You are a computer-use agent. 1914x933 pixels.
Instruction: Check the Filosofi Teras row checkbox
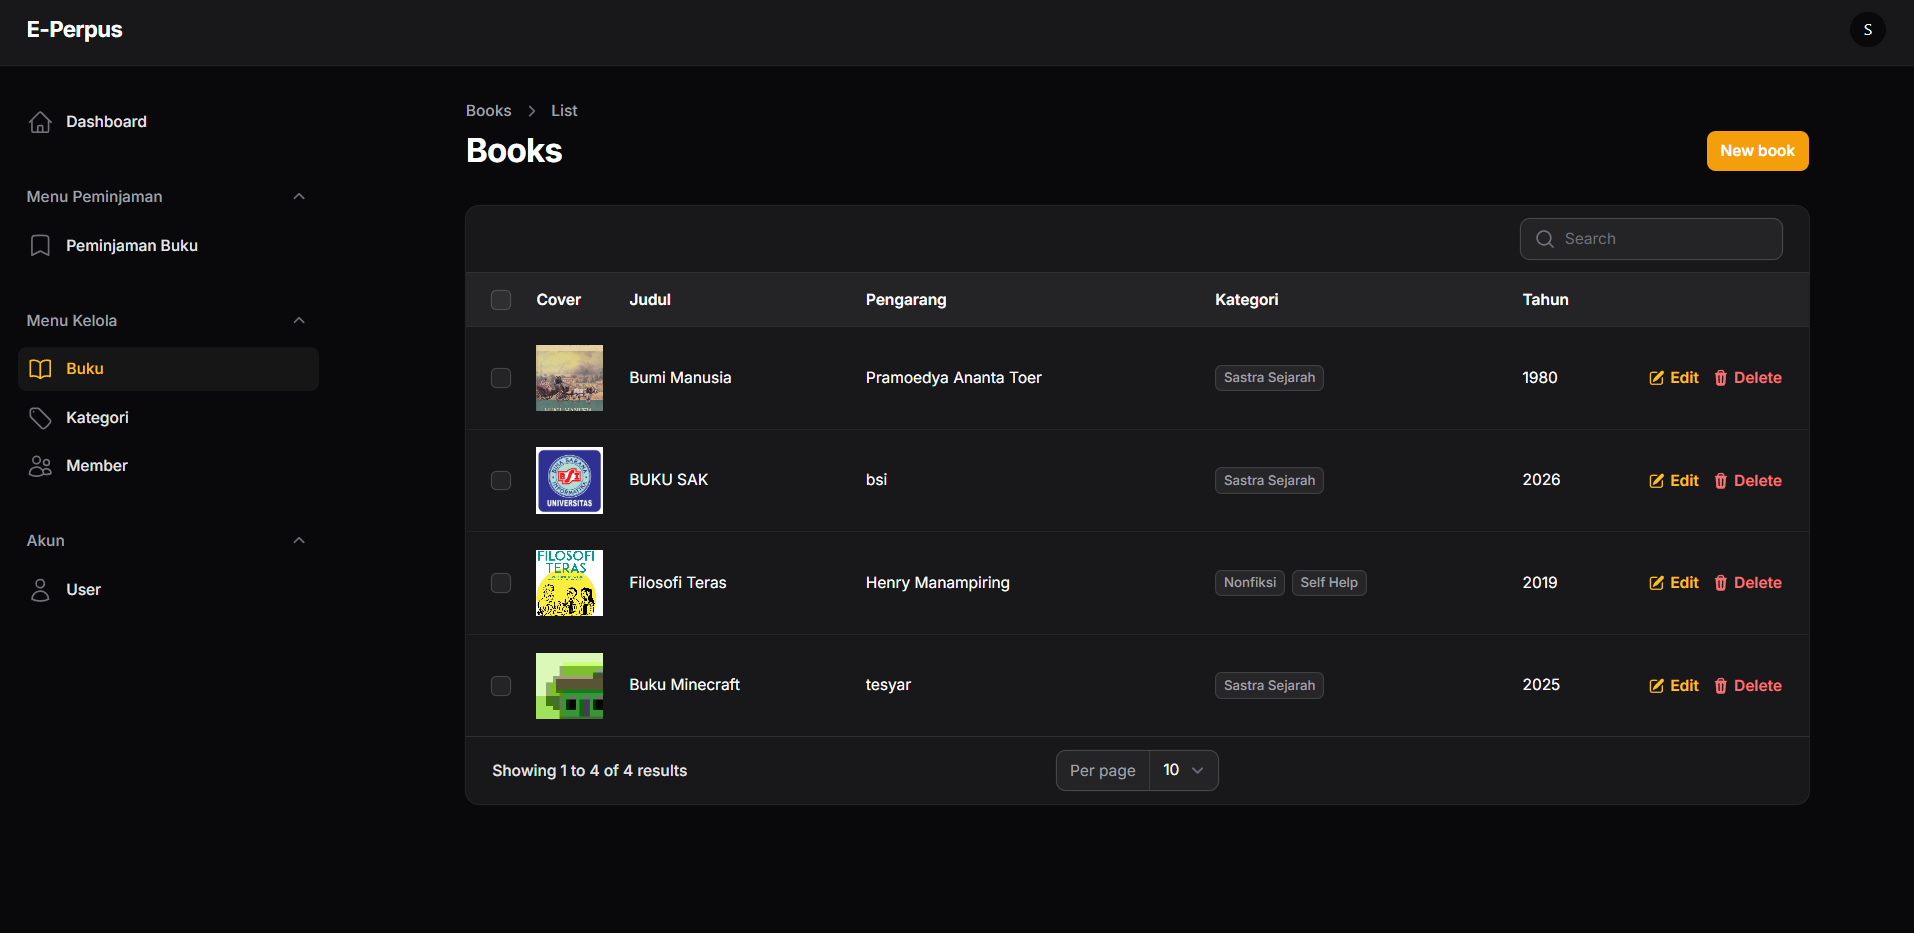tap(501, 583)
